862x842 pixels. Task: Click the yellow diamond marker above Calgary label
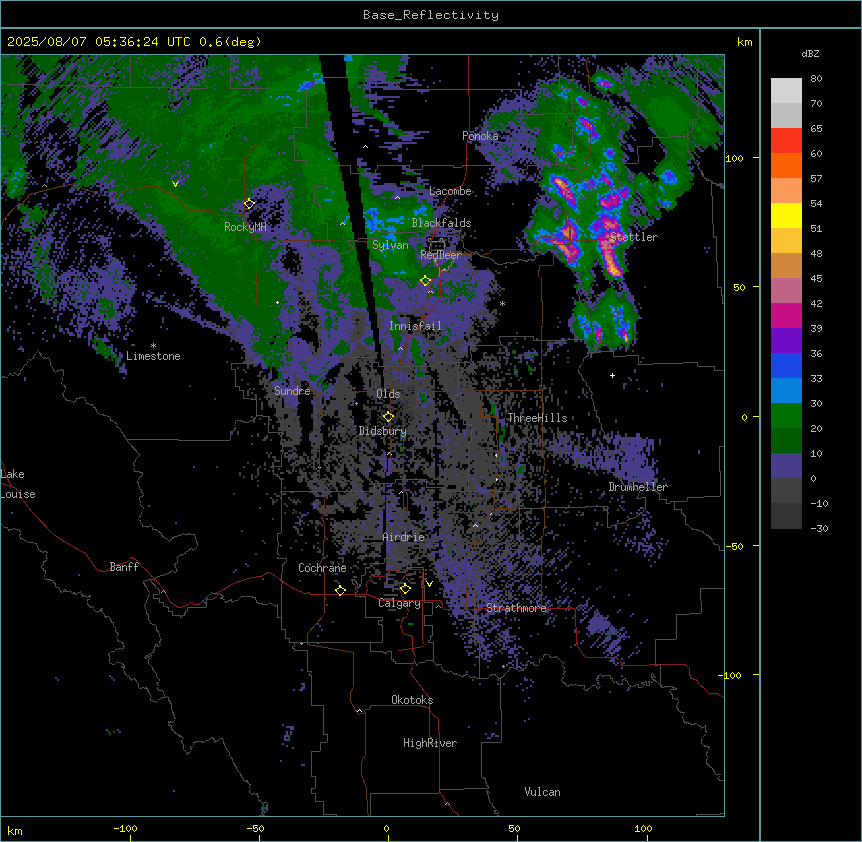click(x=405, y=589)
